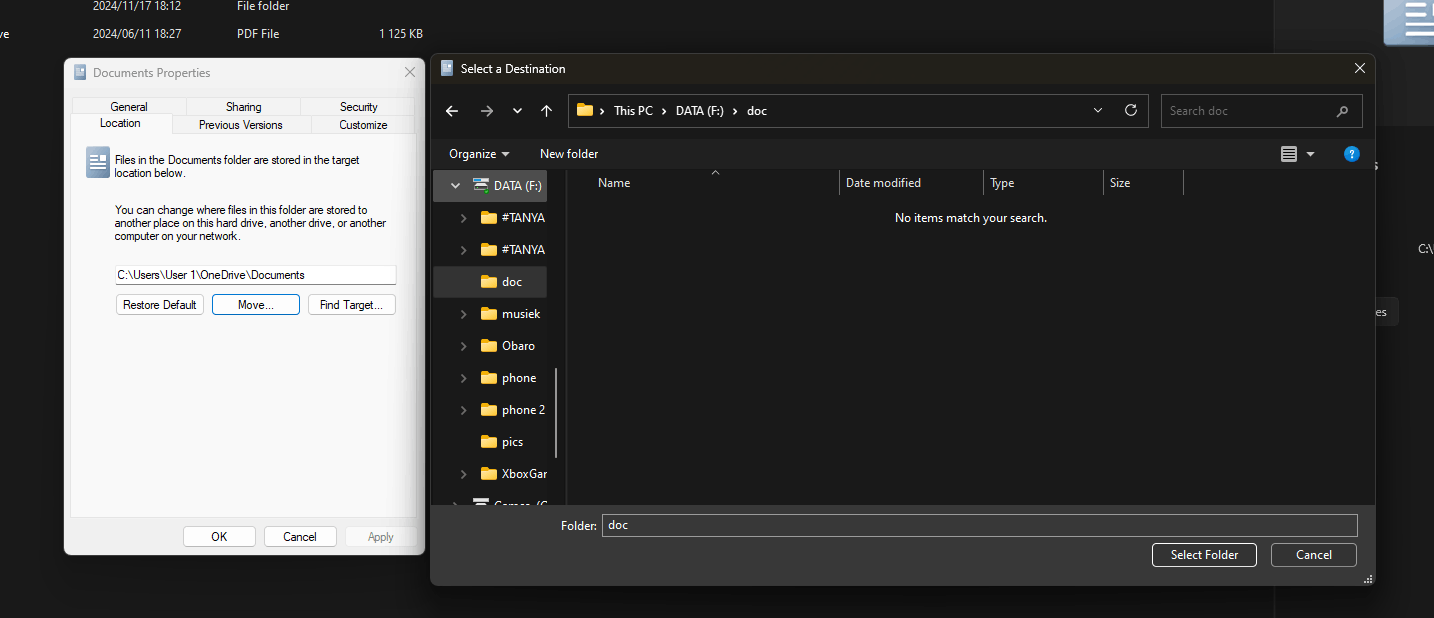Click DATA (F:) drive icon in tree

coord(481,185)
